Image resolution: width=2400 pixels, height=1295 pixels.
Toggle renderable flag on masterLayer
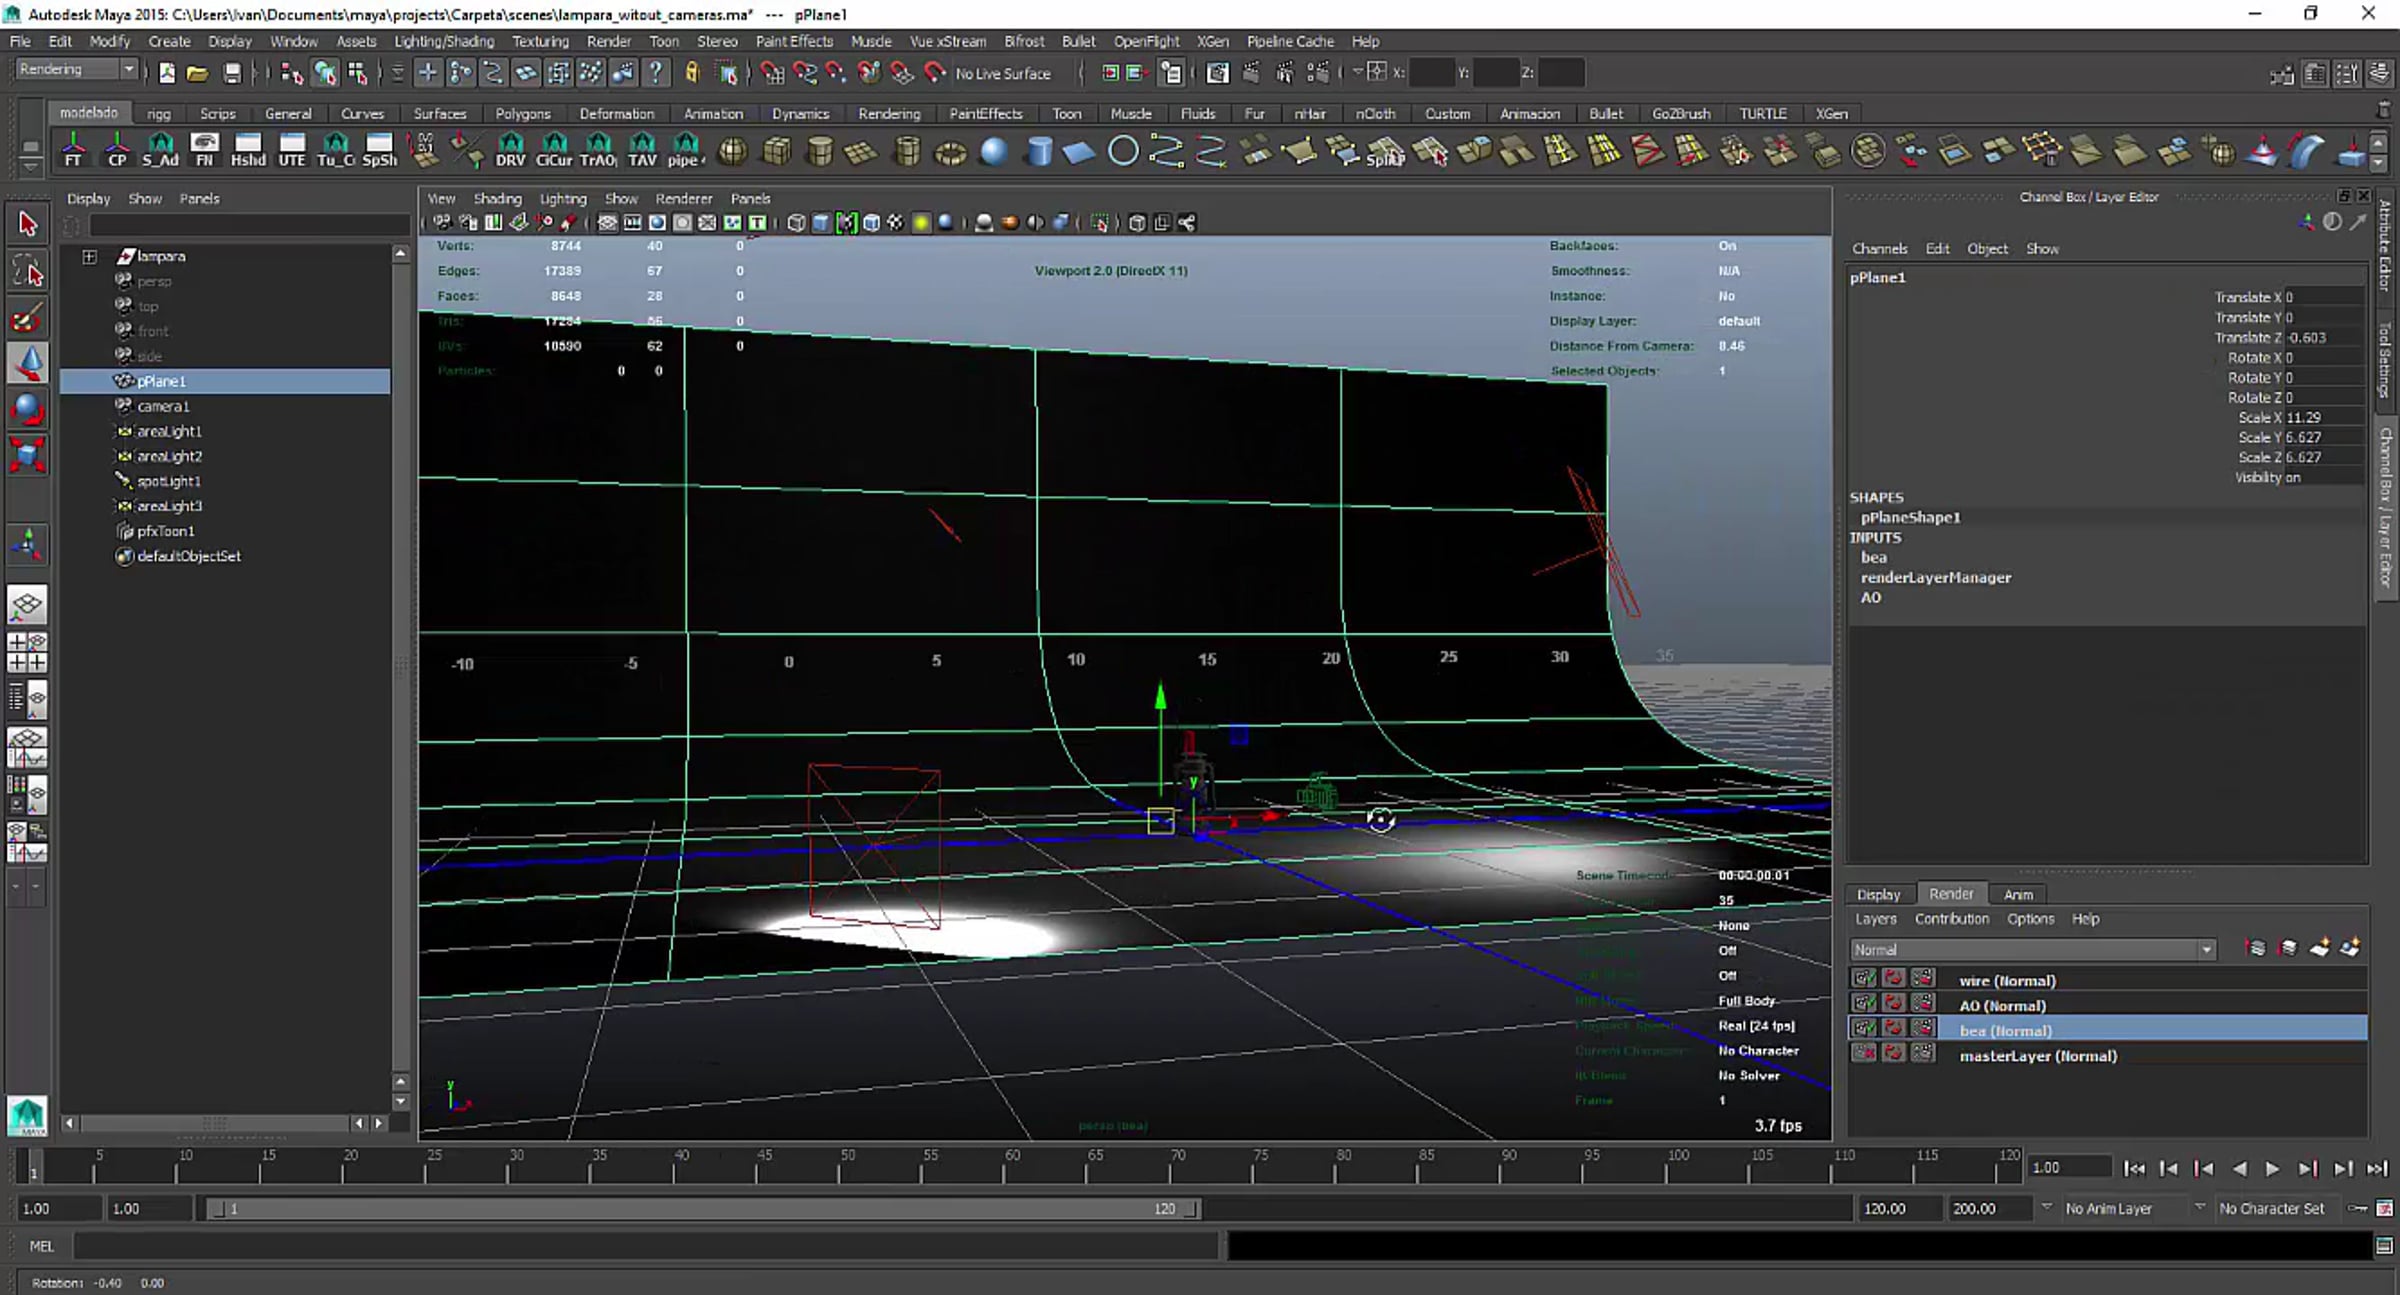pos(1864,1053)
